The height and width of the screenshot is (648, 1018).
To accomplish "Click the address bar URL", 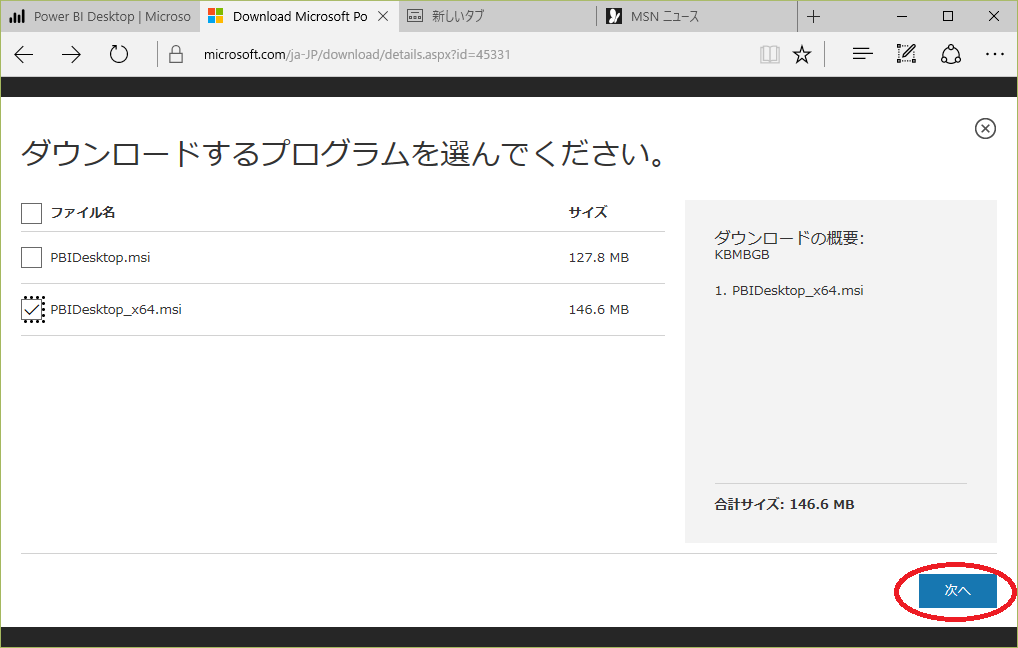I will tap(357, 55).
